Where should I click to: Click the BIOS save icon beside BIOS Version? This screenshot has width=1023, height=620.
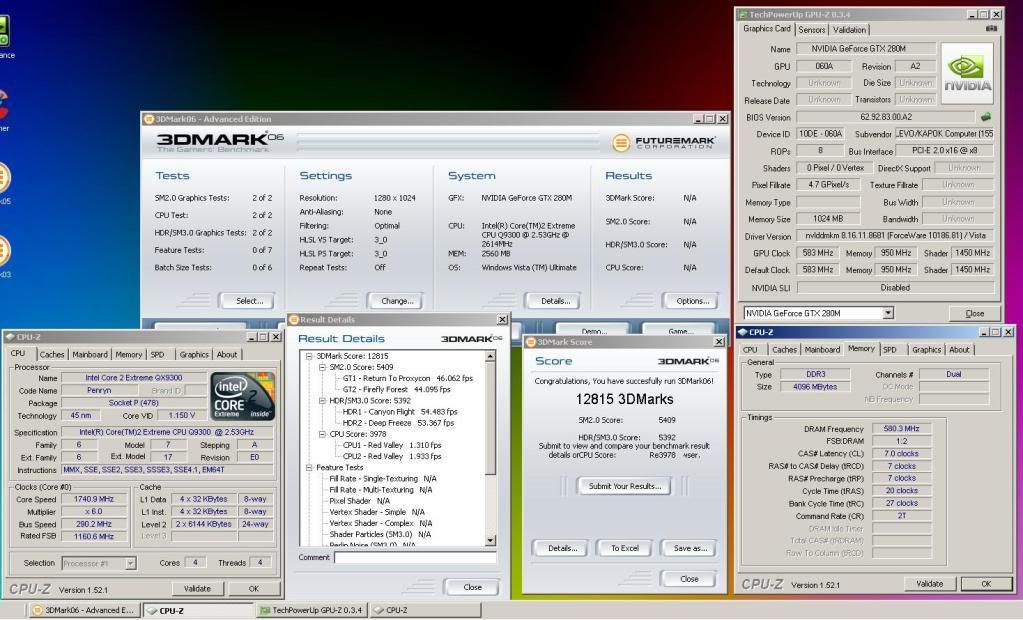986,117
